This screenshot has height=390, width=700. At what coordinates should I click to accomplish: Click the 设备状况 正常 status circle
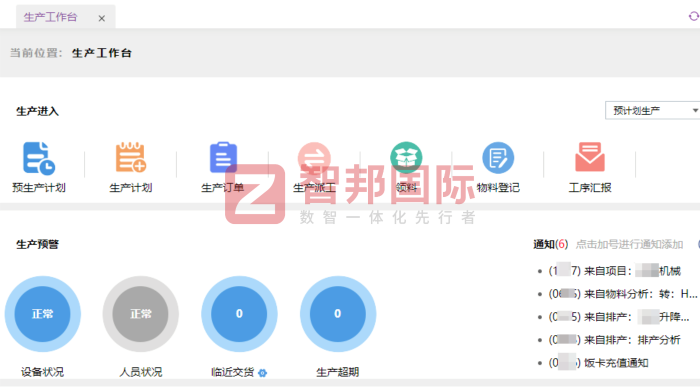pos(43,314)
